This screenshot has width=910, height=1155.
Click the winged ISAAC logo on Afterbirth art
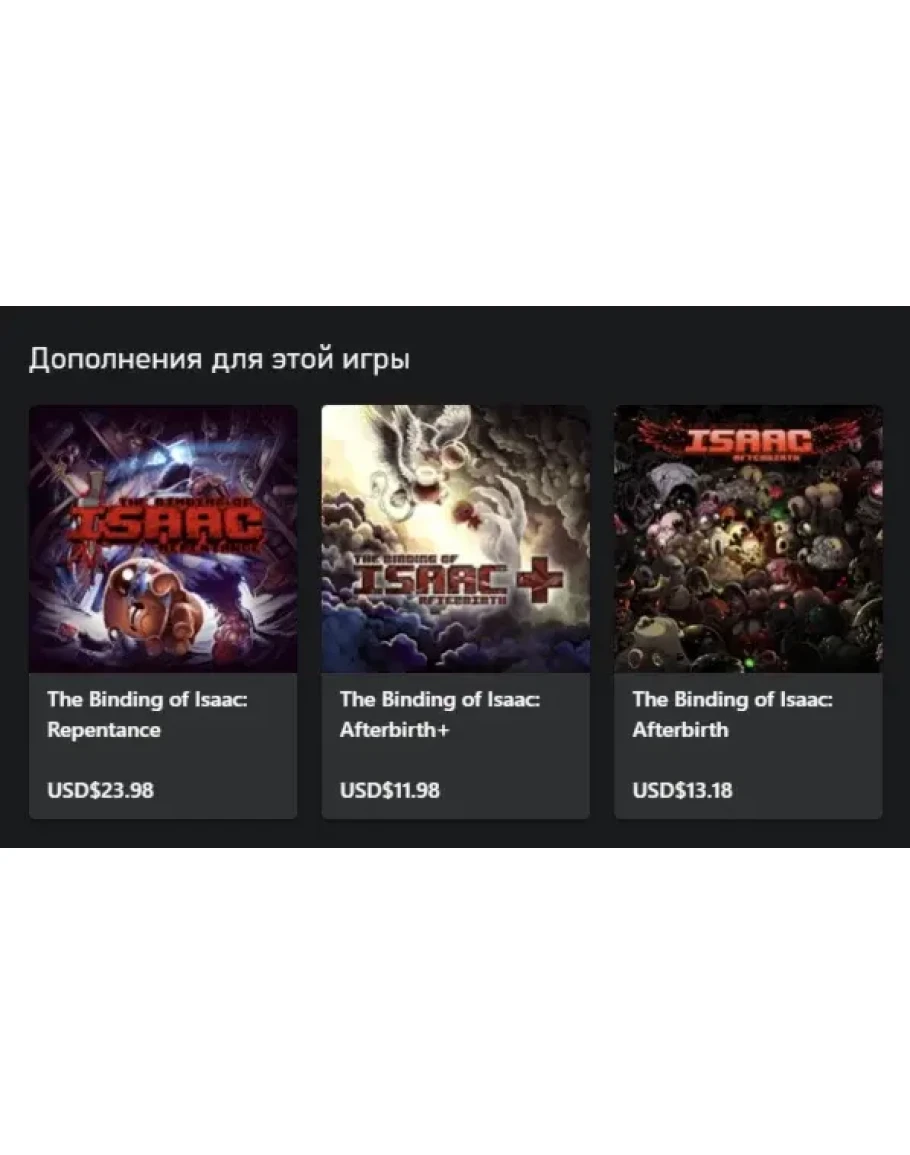tap(748, 440)
